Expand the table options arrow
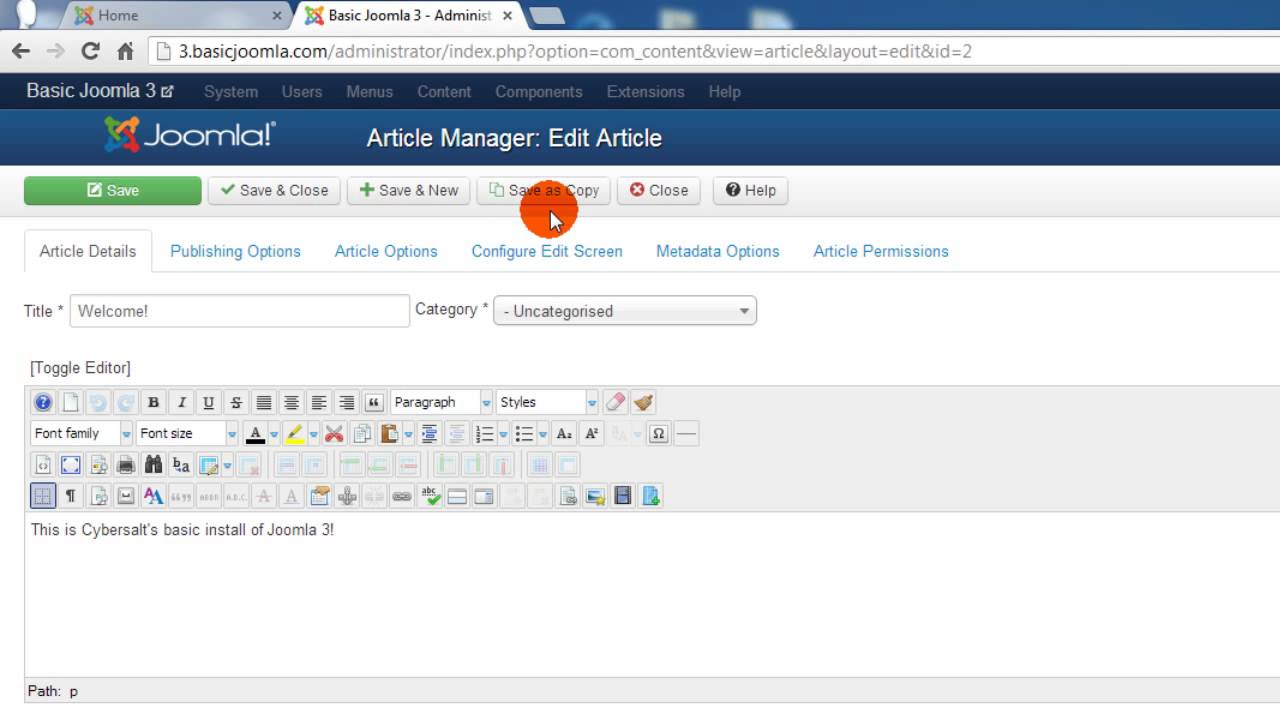This screenshot has width=1280, height=720. click(227, 465)
